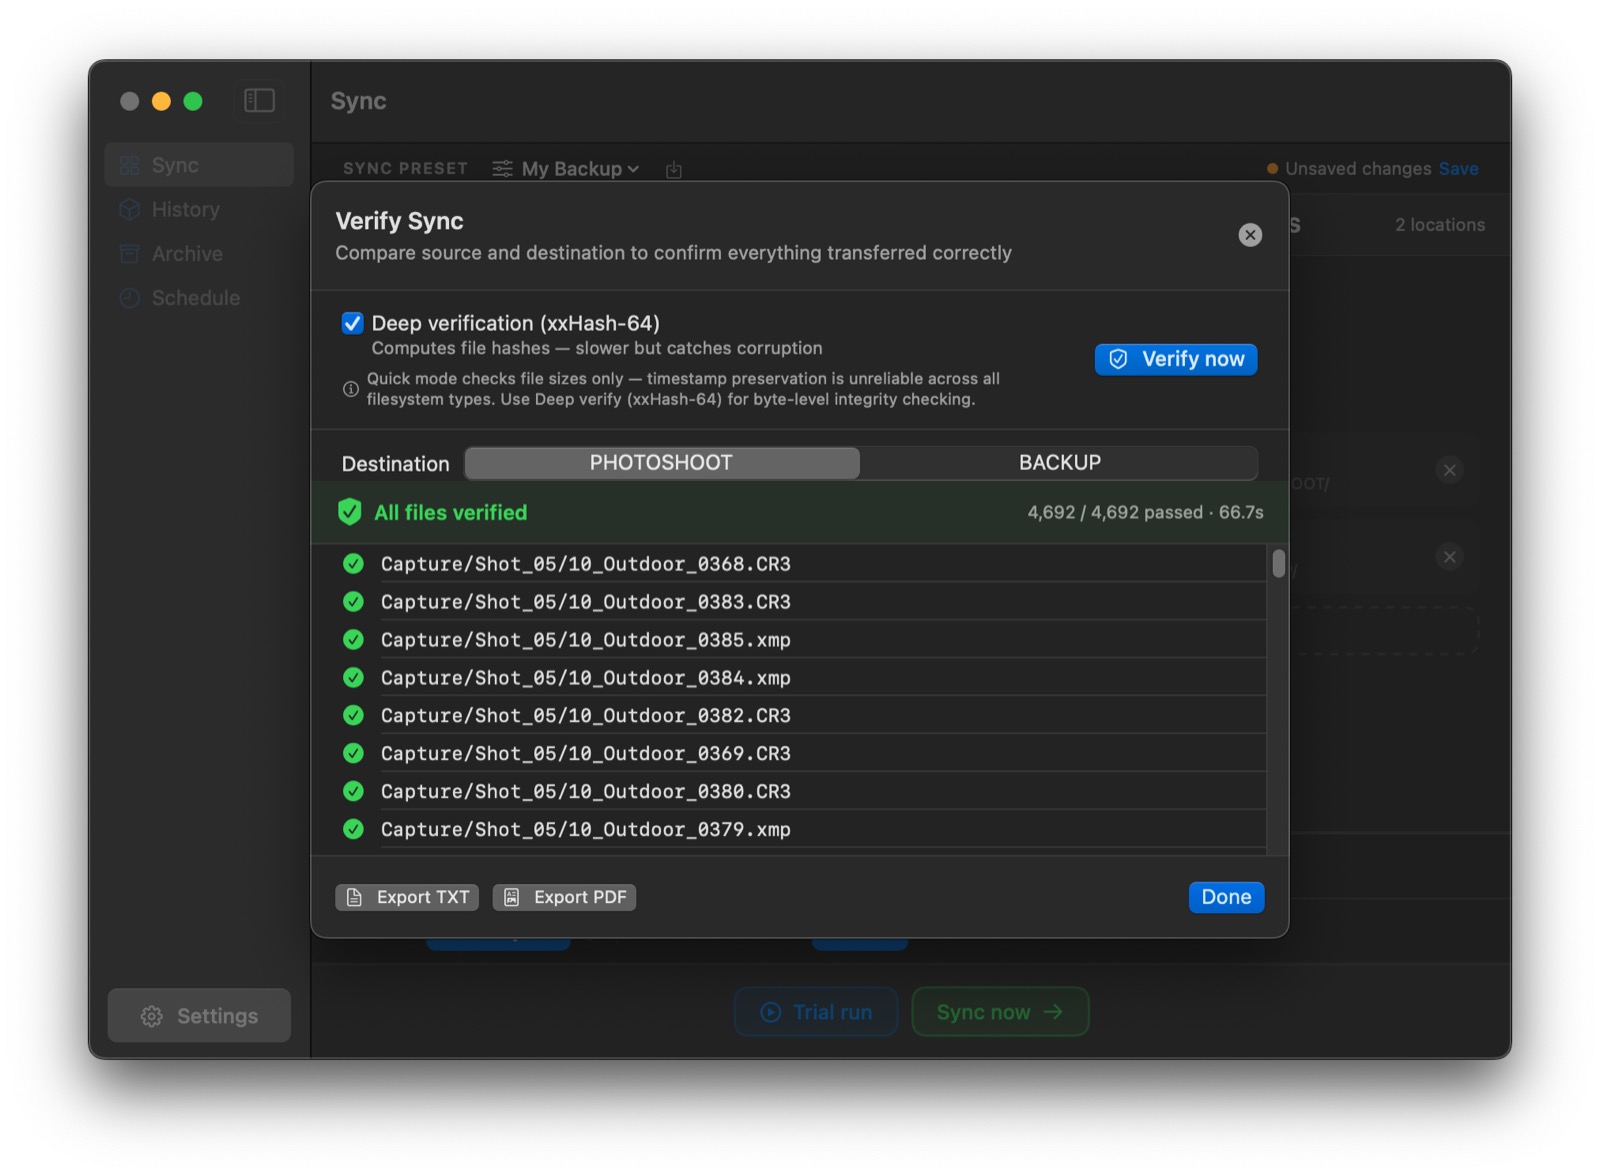Select file 10_Outdoor_0385.xmp row

[x=789, y=640]
